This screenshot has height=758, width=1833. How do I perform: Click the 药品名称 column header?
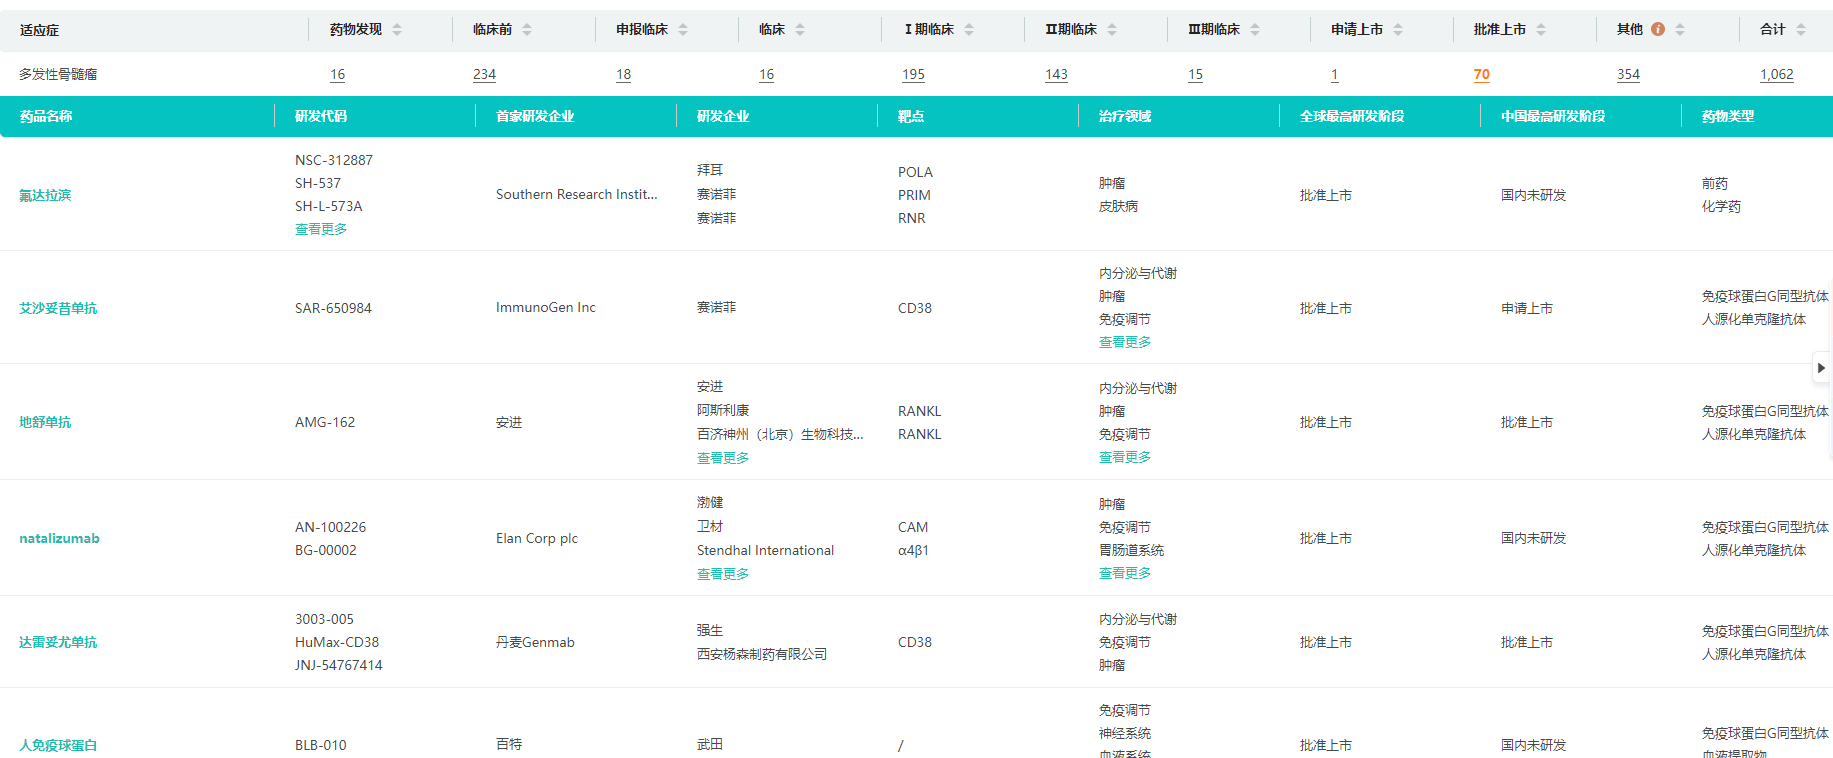46,117
